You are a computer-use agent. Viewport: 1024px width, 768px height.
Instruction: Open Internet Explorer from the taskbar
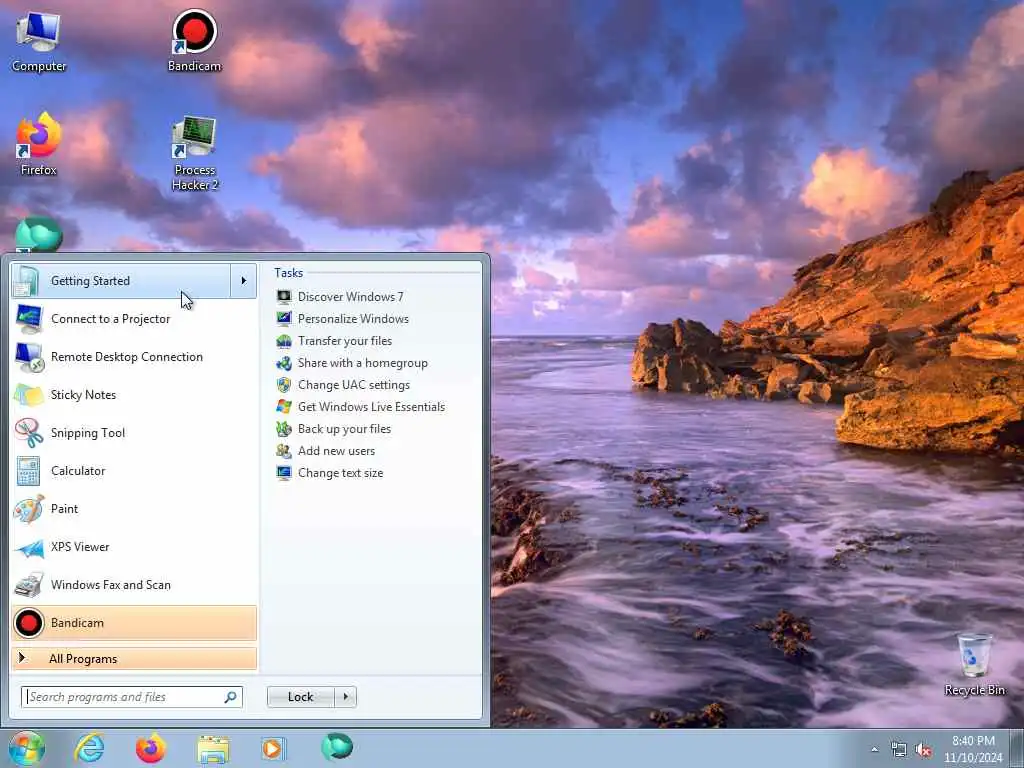point(89,748)
